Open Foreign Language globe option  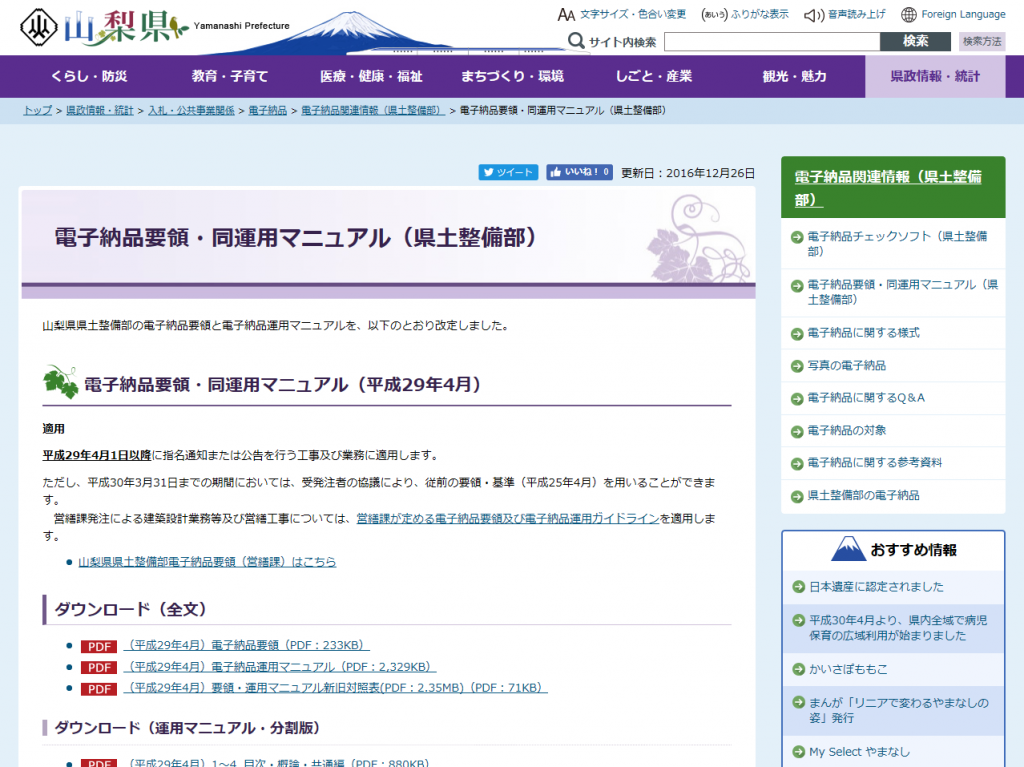908,15
